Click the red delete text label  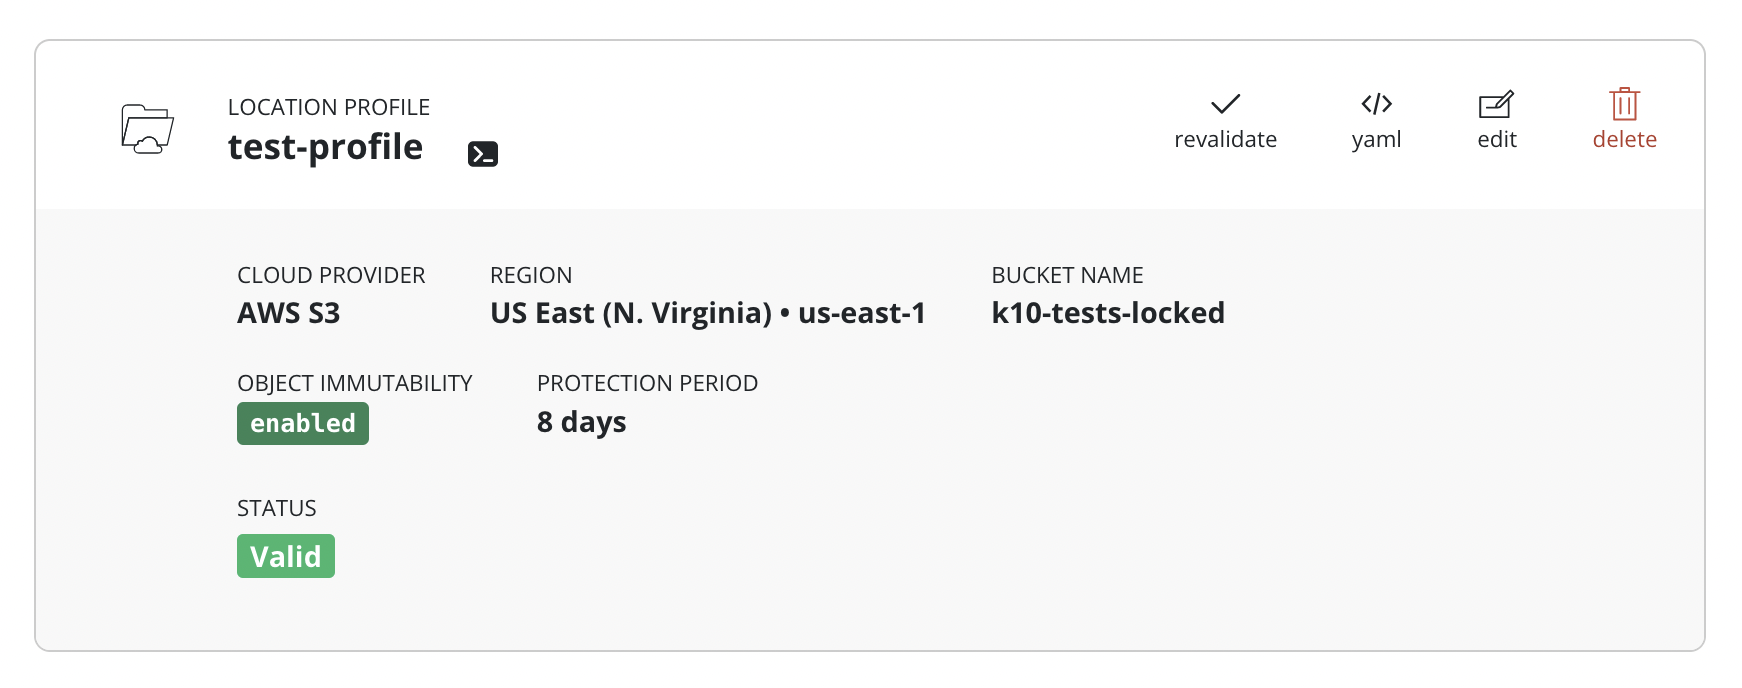click(1624, 140)
